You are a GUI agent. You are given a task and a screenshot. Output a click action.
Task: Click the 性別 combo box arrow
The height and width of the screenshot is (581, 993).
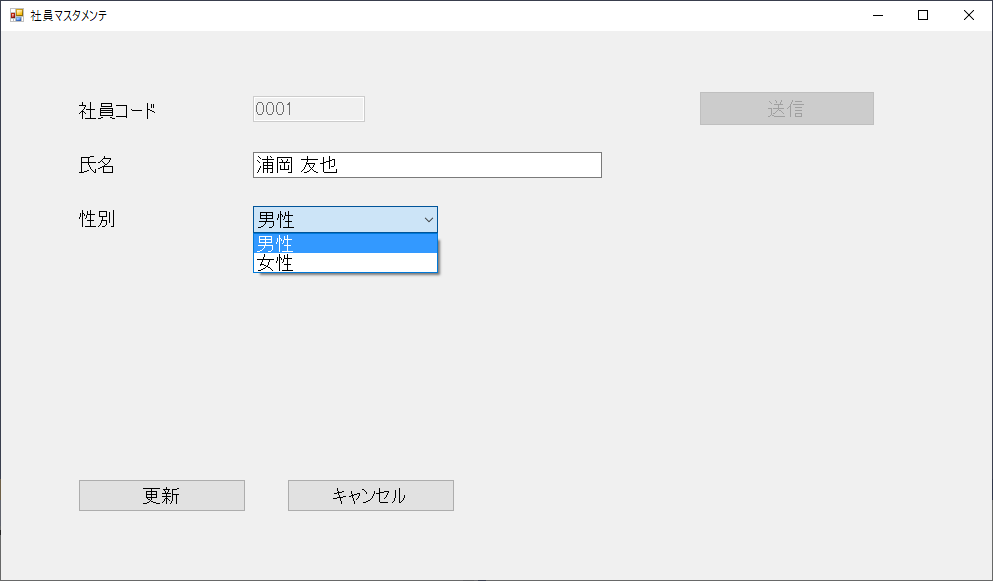pos(430,219)
